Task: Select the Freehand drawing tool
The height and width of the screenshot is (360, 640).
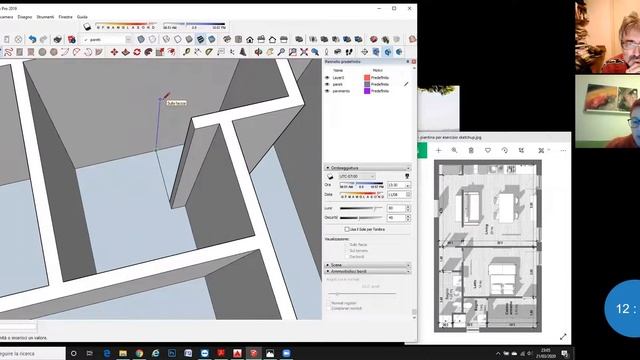Action: coord(9,52)
